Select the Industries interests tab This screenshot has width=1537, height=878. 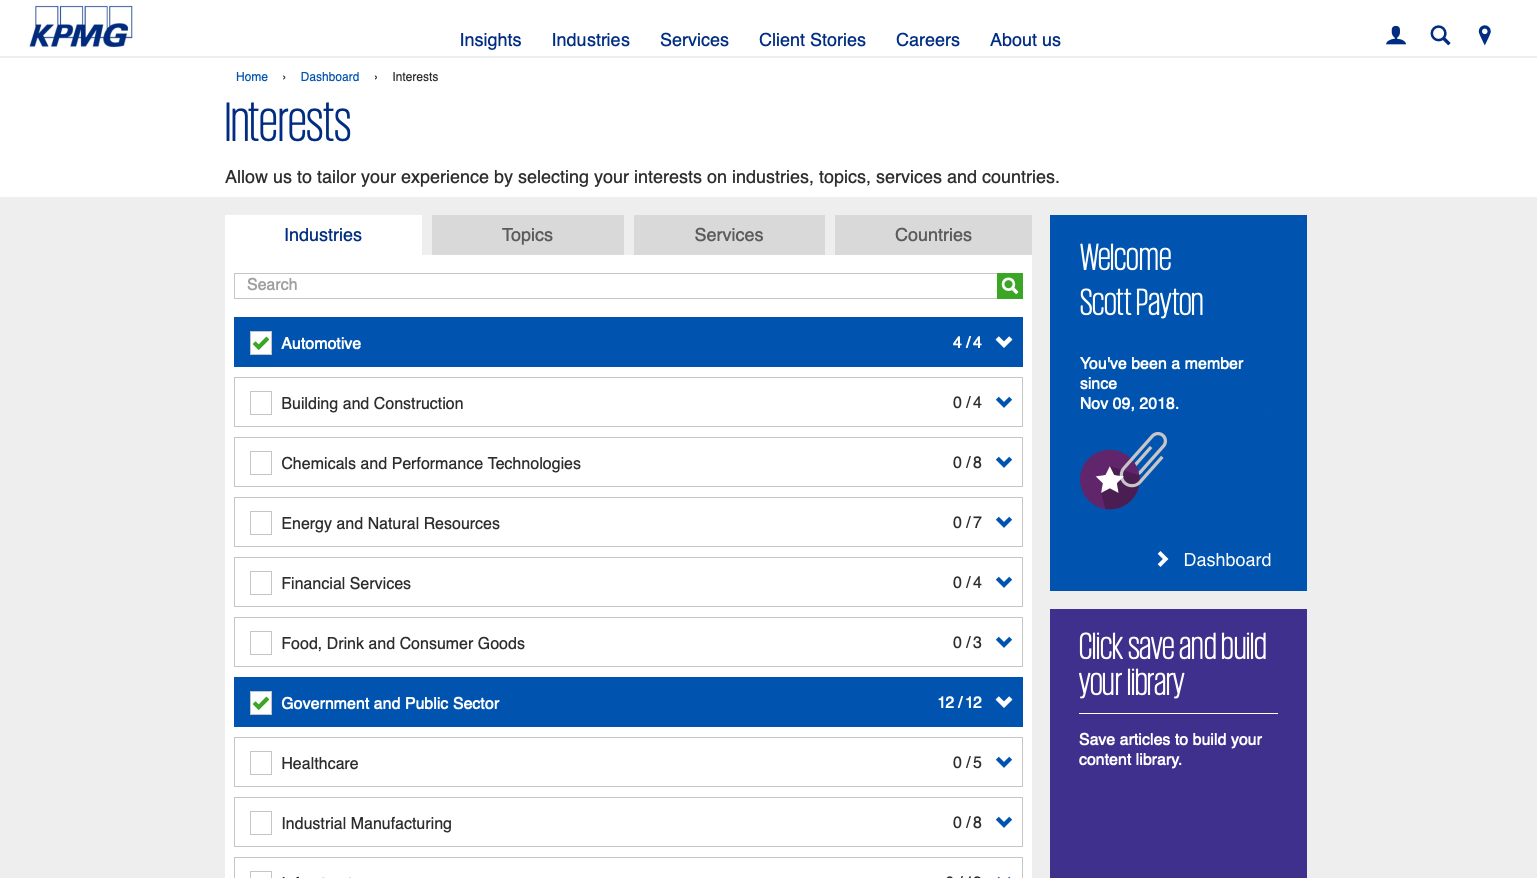tap(323, 235)
